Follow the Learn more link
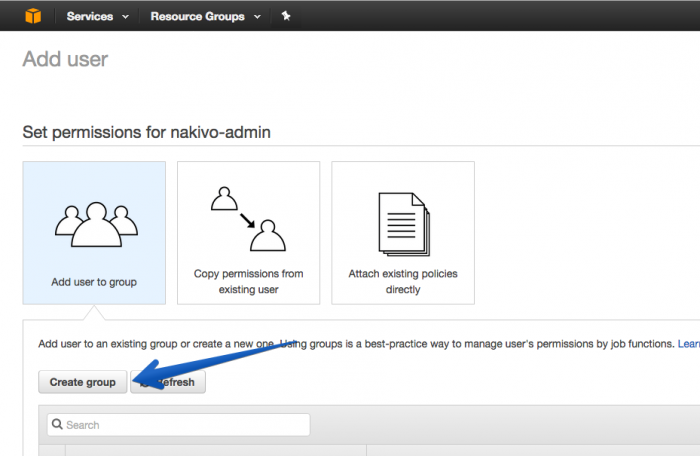The height and width of the screenshot is (456, 700). [x=689, y=344]
